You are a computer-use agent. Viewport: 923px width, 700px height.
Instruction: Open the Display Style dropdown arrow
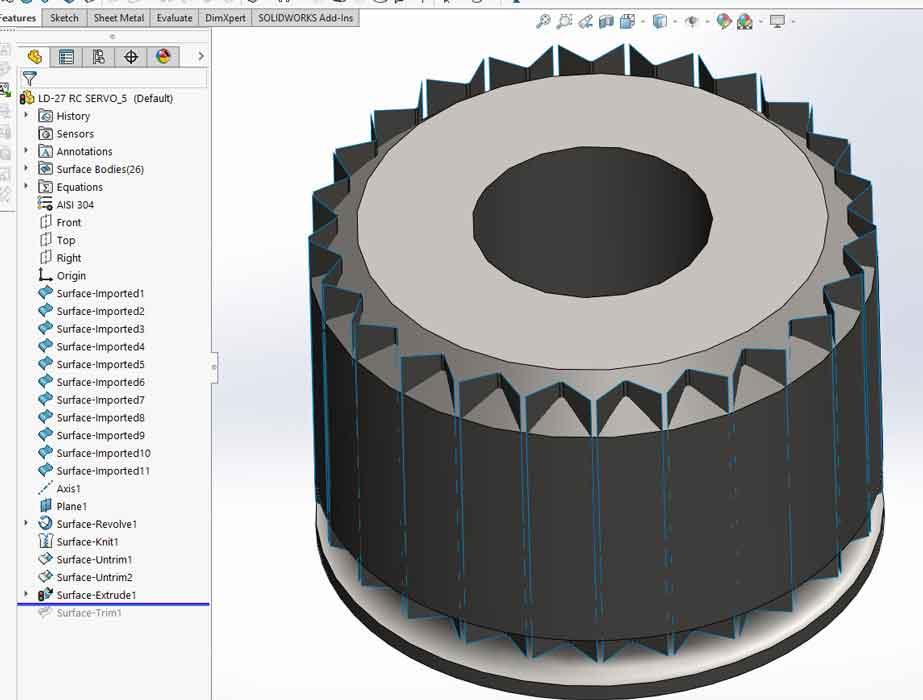click(x=675, y=22)
